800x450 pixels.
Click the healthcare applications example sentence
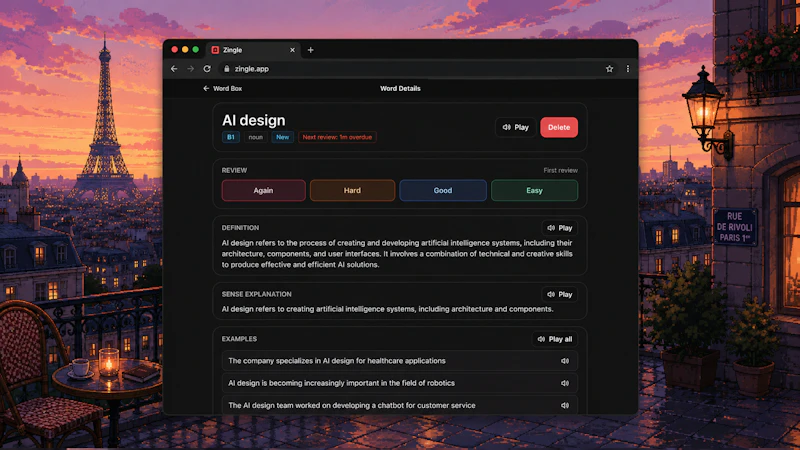pyautogui.click(x=337, y=361)
